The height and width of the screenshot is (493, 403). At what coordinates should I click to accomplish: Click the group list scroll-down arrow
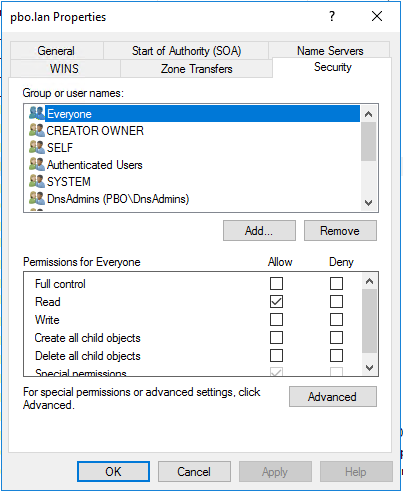click(368, 203)
